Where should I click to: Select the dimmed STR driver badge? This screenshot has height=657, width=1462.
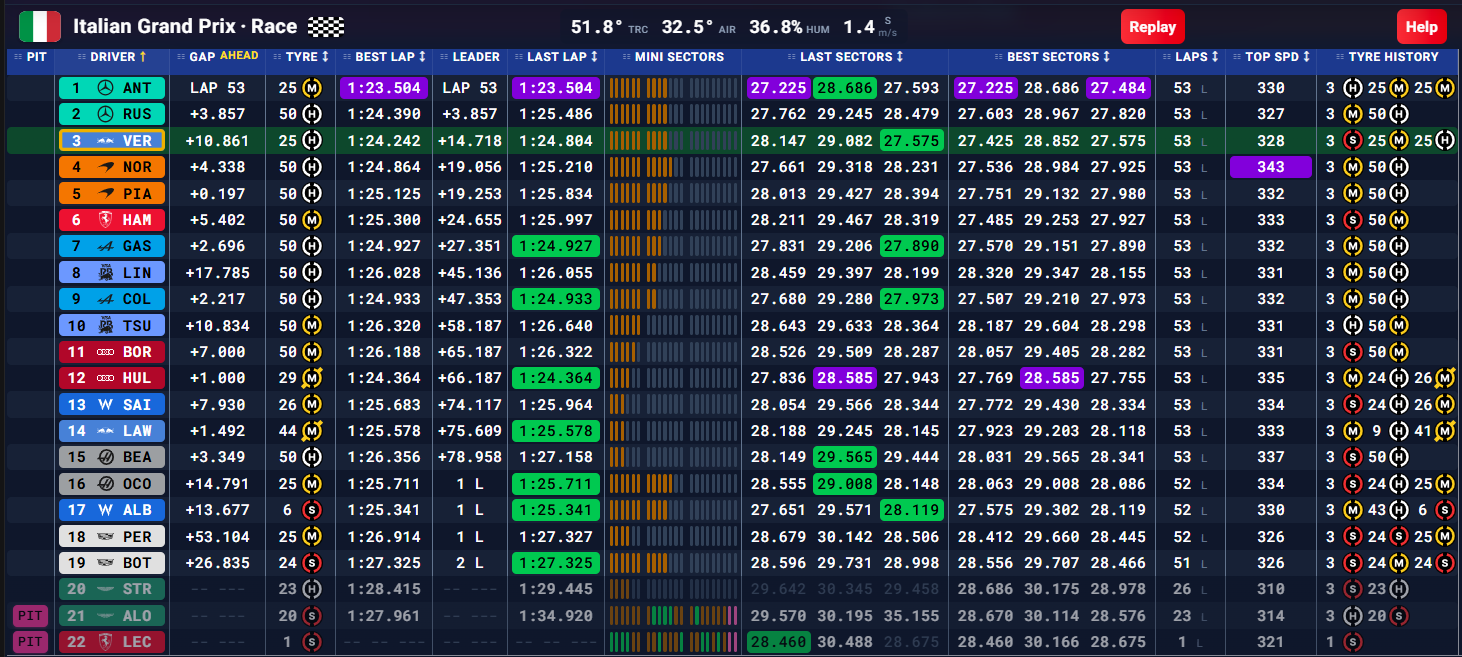[x=111, y=589]
